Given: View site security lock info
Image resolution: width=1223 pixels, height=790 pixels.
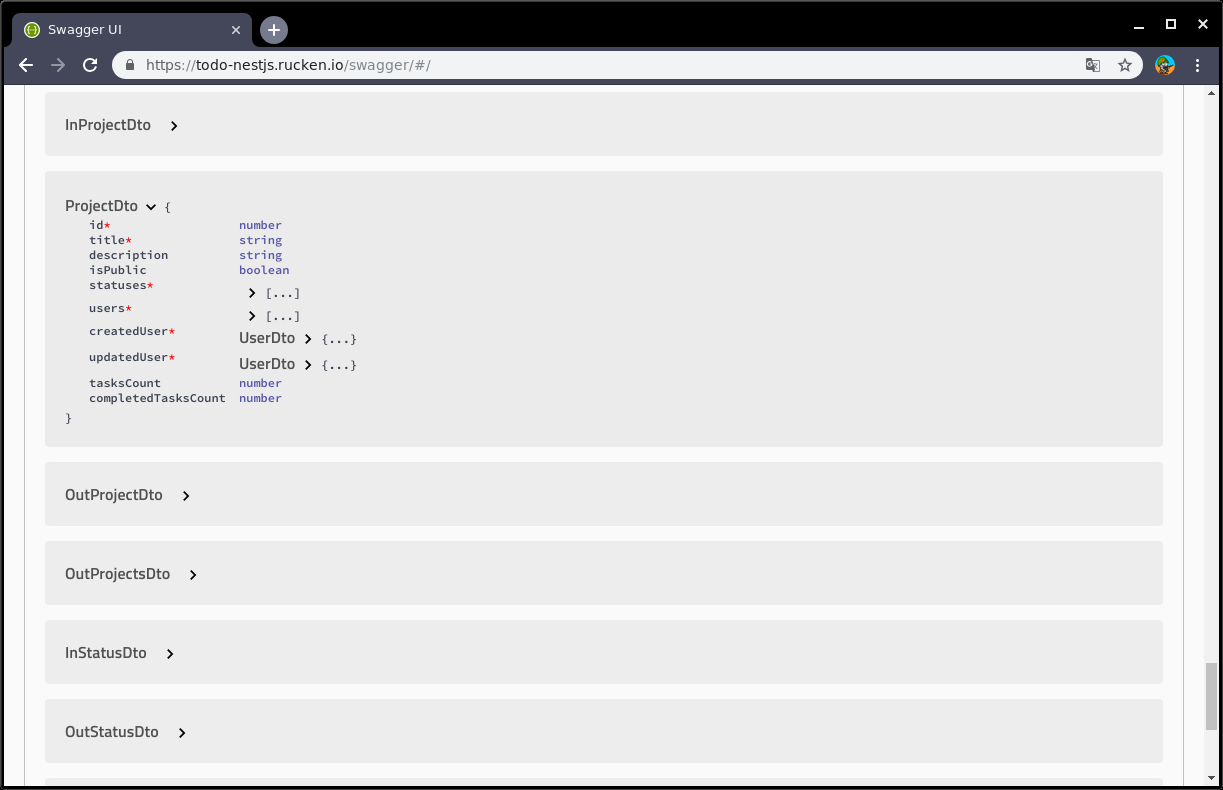Looking at the screenshot, I should (130, 65).
